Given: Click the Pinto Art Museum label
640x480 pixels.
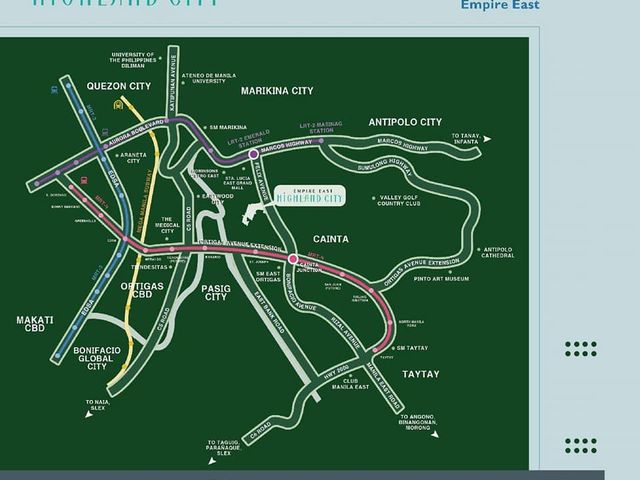Looking at the screenshot, I should [x=441, y=279].
